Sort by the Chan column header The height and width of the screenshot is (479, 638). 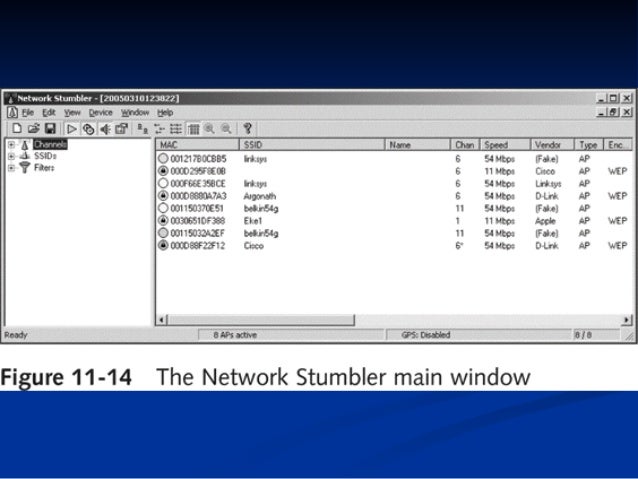click(465, 145)
